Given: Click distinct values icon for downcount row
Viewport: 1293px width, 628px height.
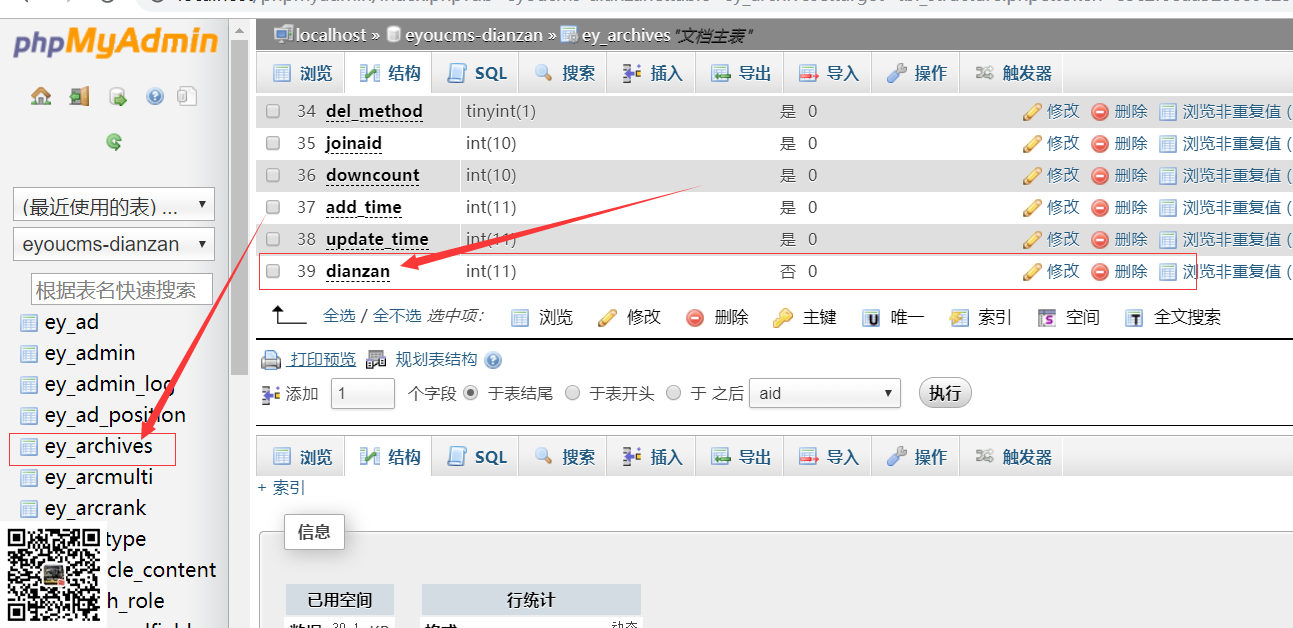Looking at the screenshot, I should click(x=1168, y=176).
